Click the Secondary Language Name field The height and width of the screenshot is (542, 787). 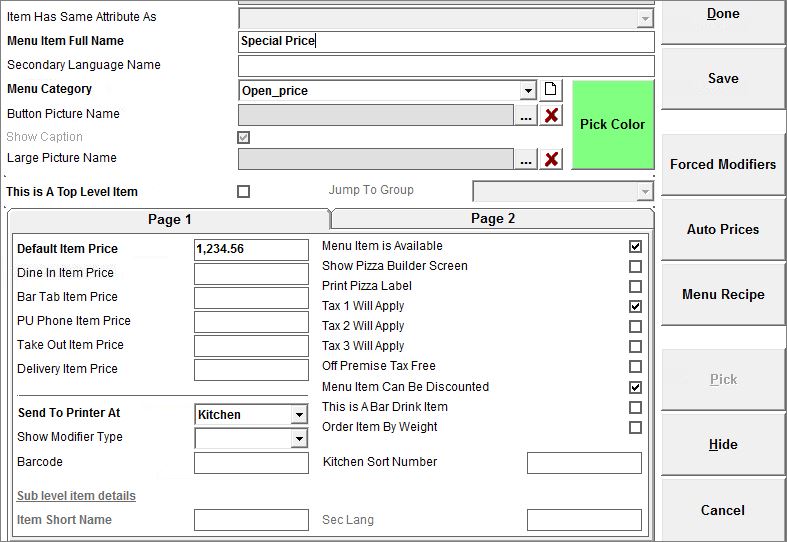[446, 66]
